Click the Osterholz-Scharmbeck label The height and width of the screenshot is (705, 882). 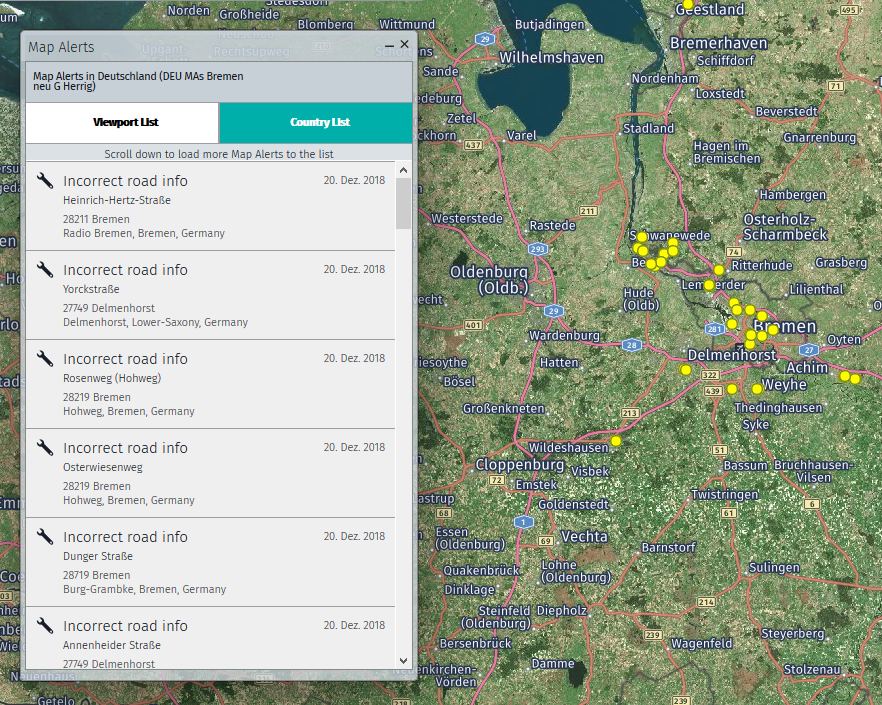click(x=785, y=227)
